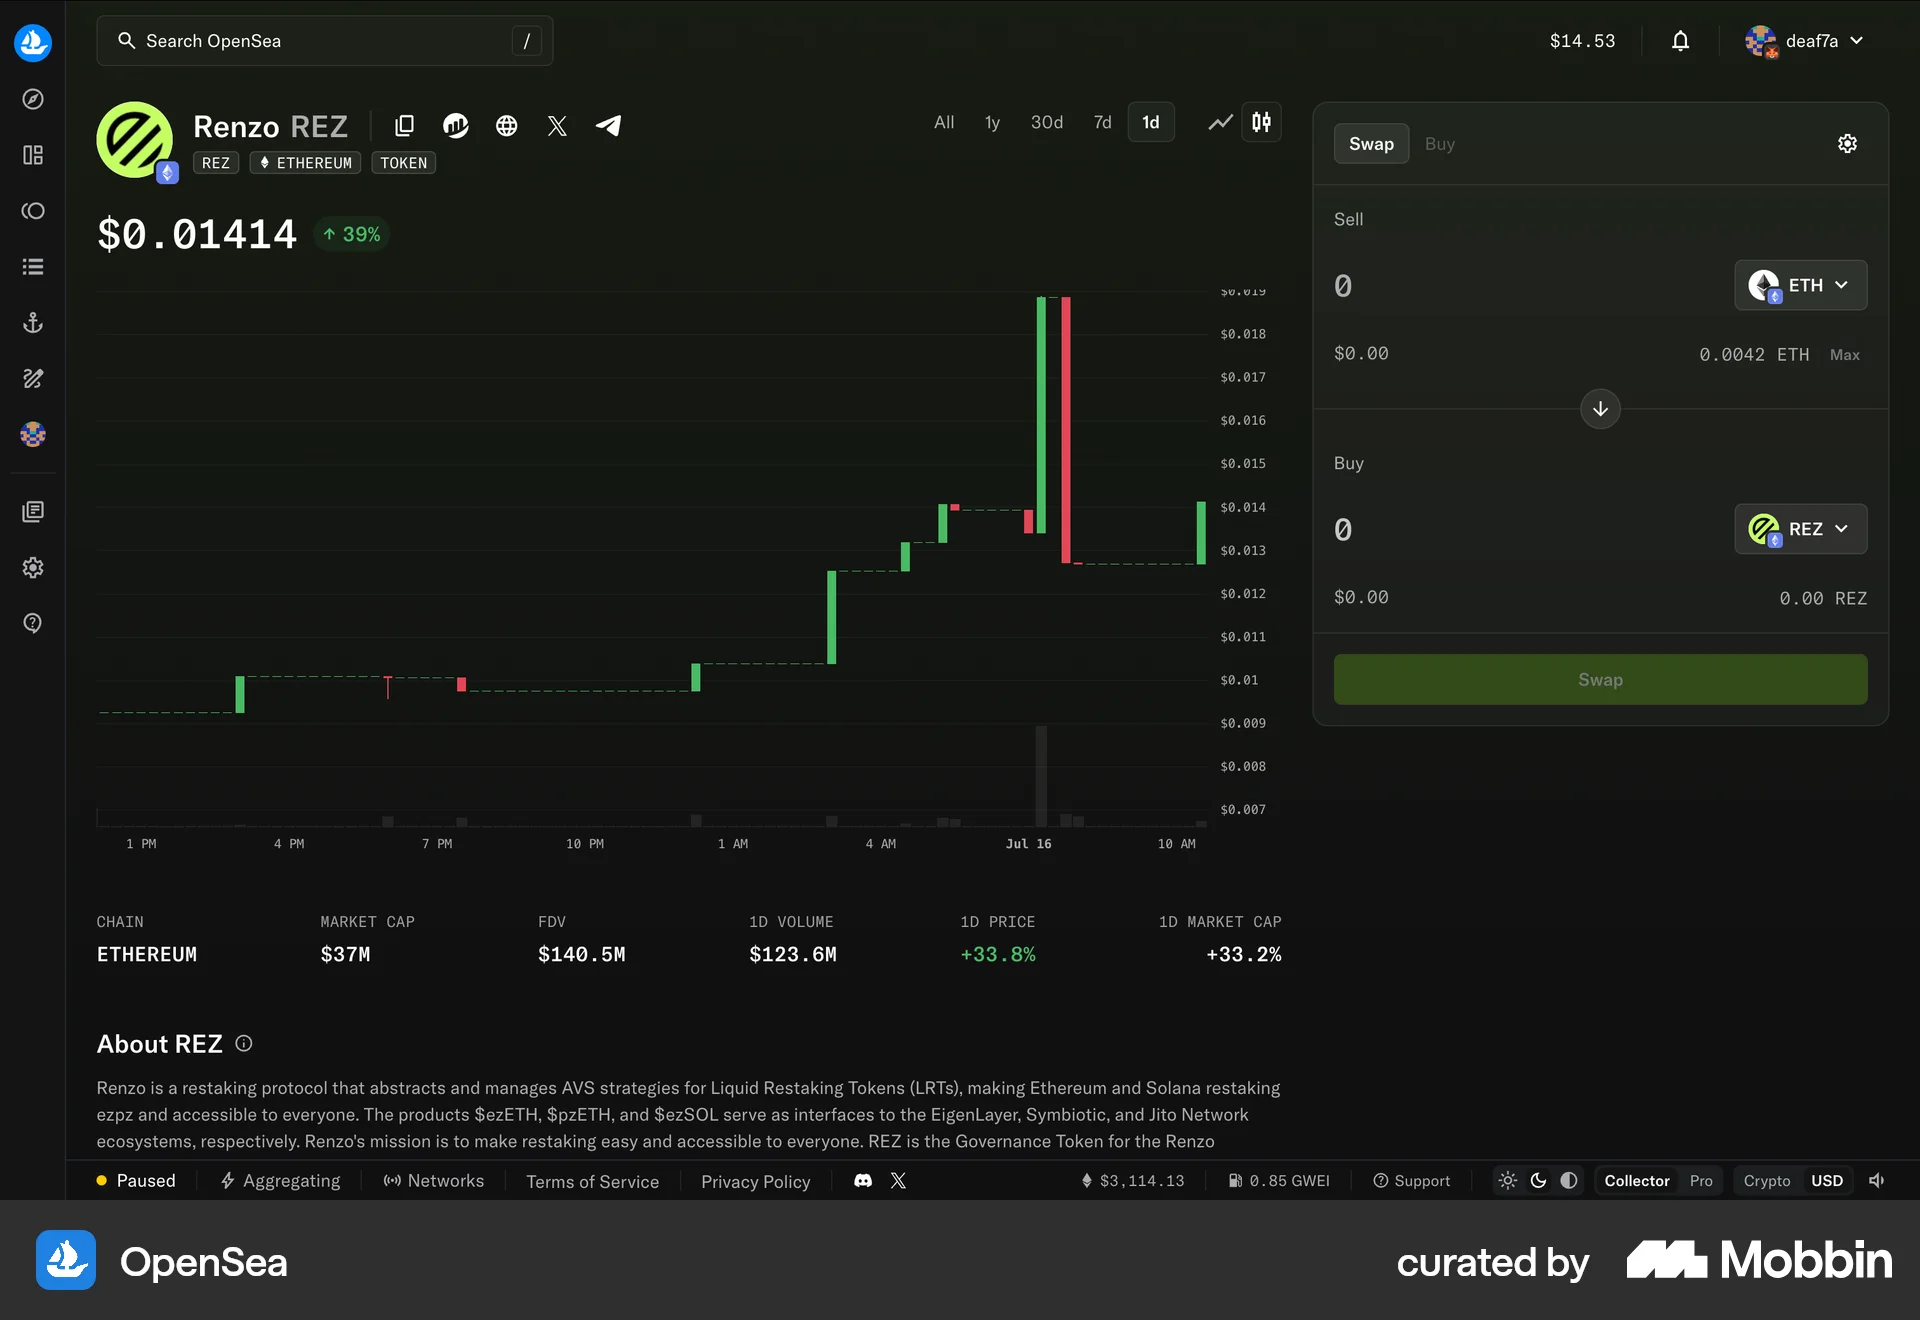Open Renzo's X profile from token header
Image resolution: width=1920 pixels, height=1320 pixels.
click(x=557, y=126)
